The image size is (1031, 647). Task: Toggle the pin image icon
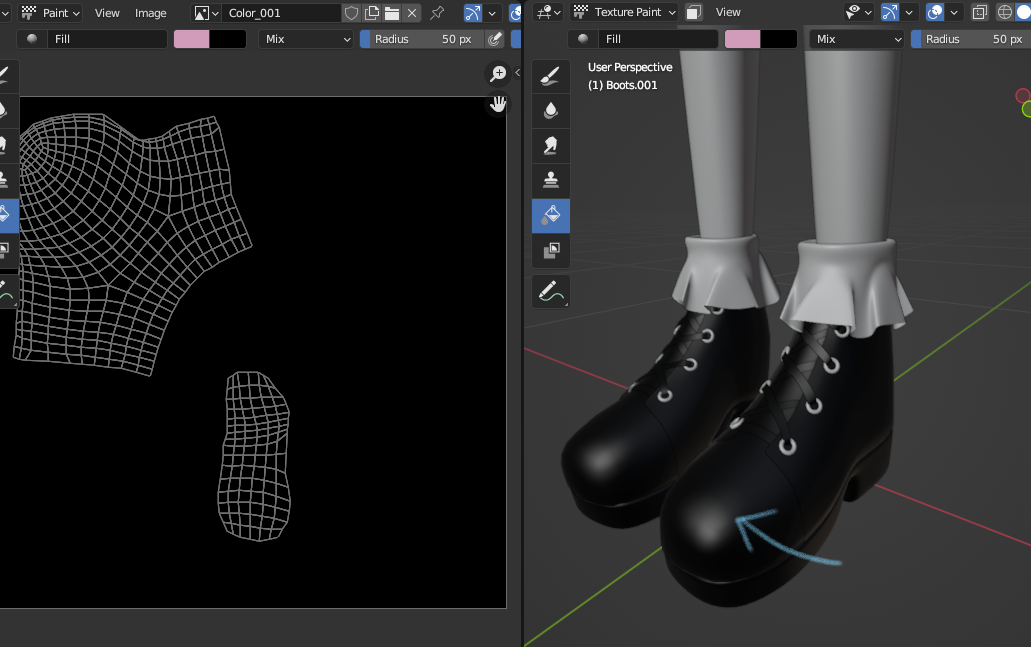point(437,12)
